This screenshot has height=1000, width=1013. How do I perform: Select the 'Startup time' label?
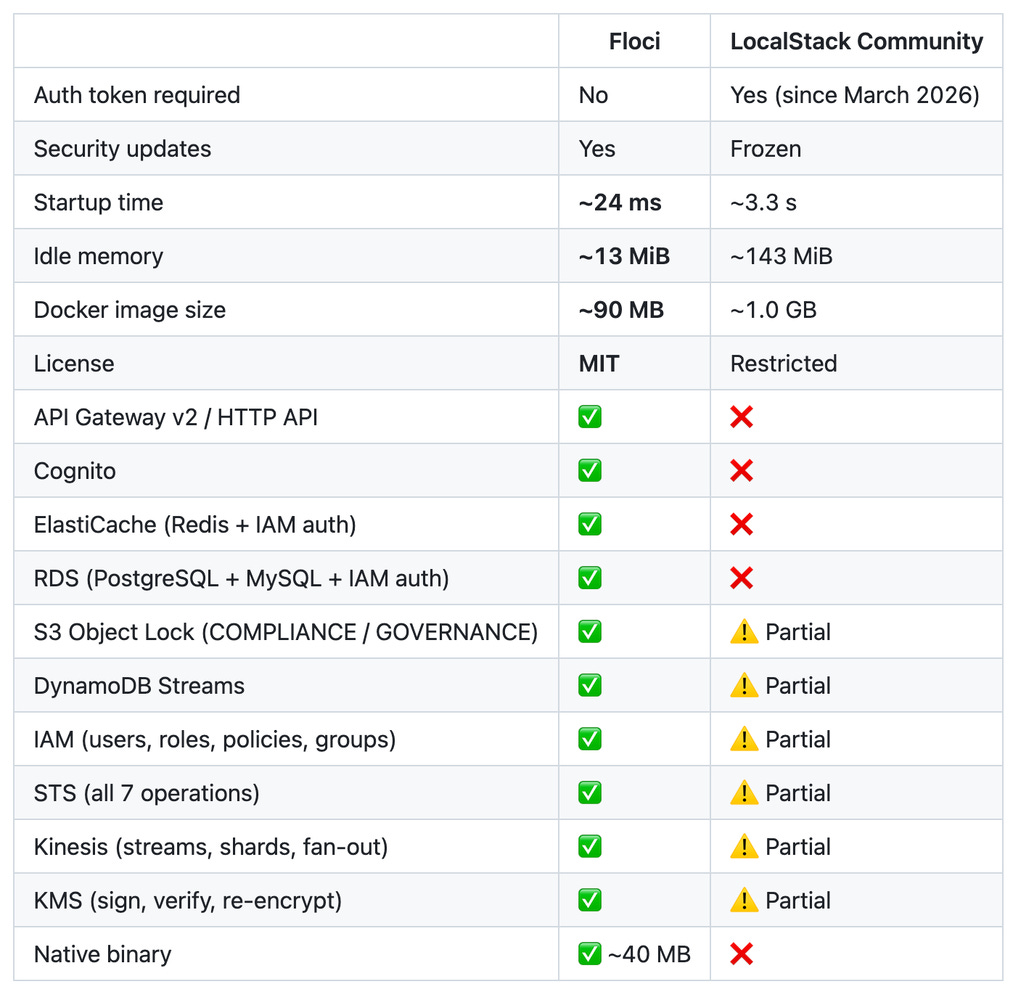[98, 202]
